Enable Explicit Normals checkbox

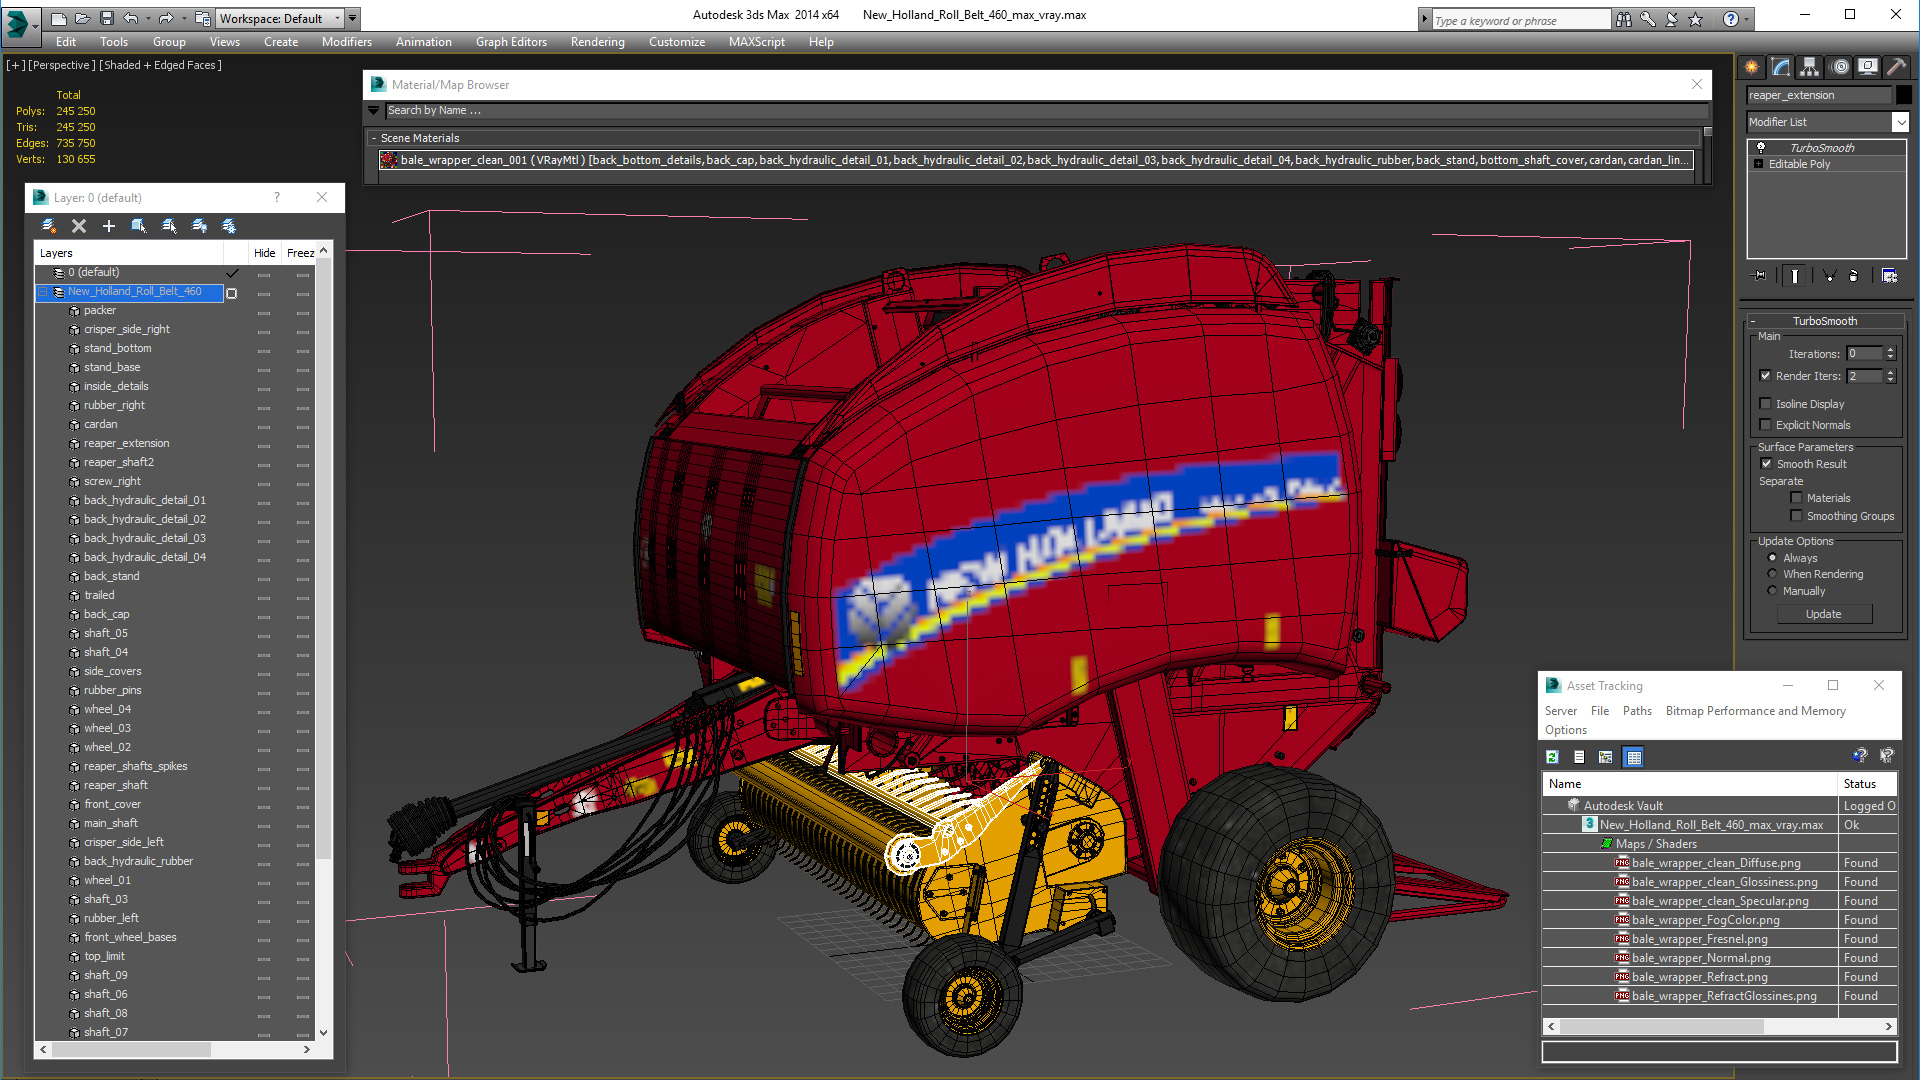click(1765, 425)
